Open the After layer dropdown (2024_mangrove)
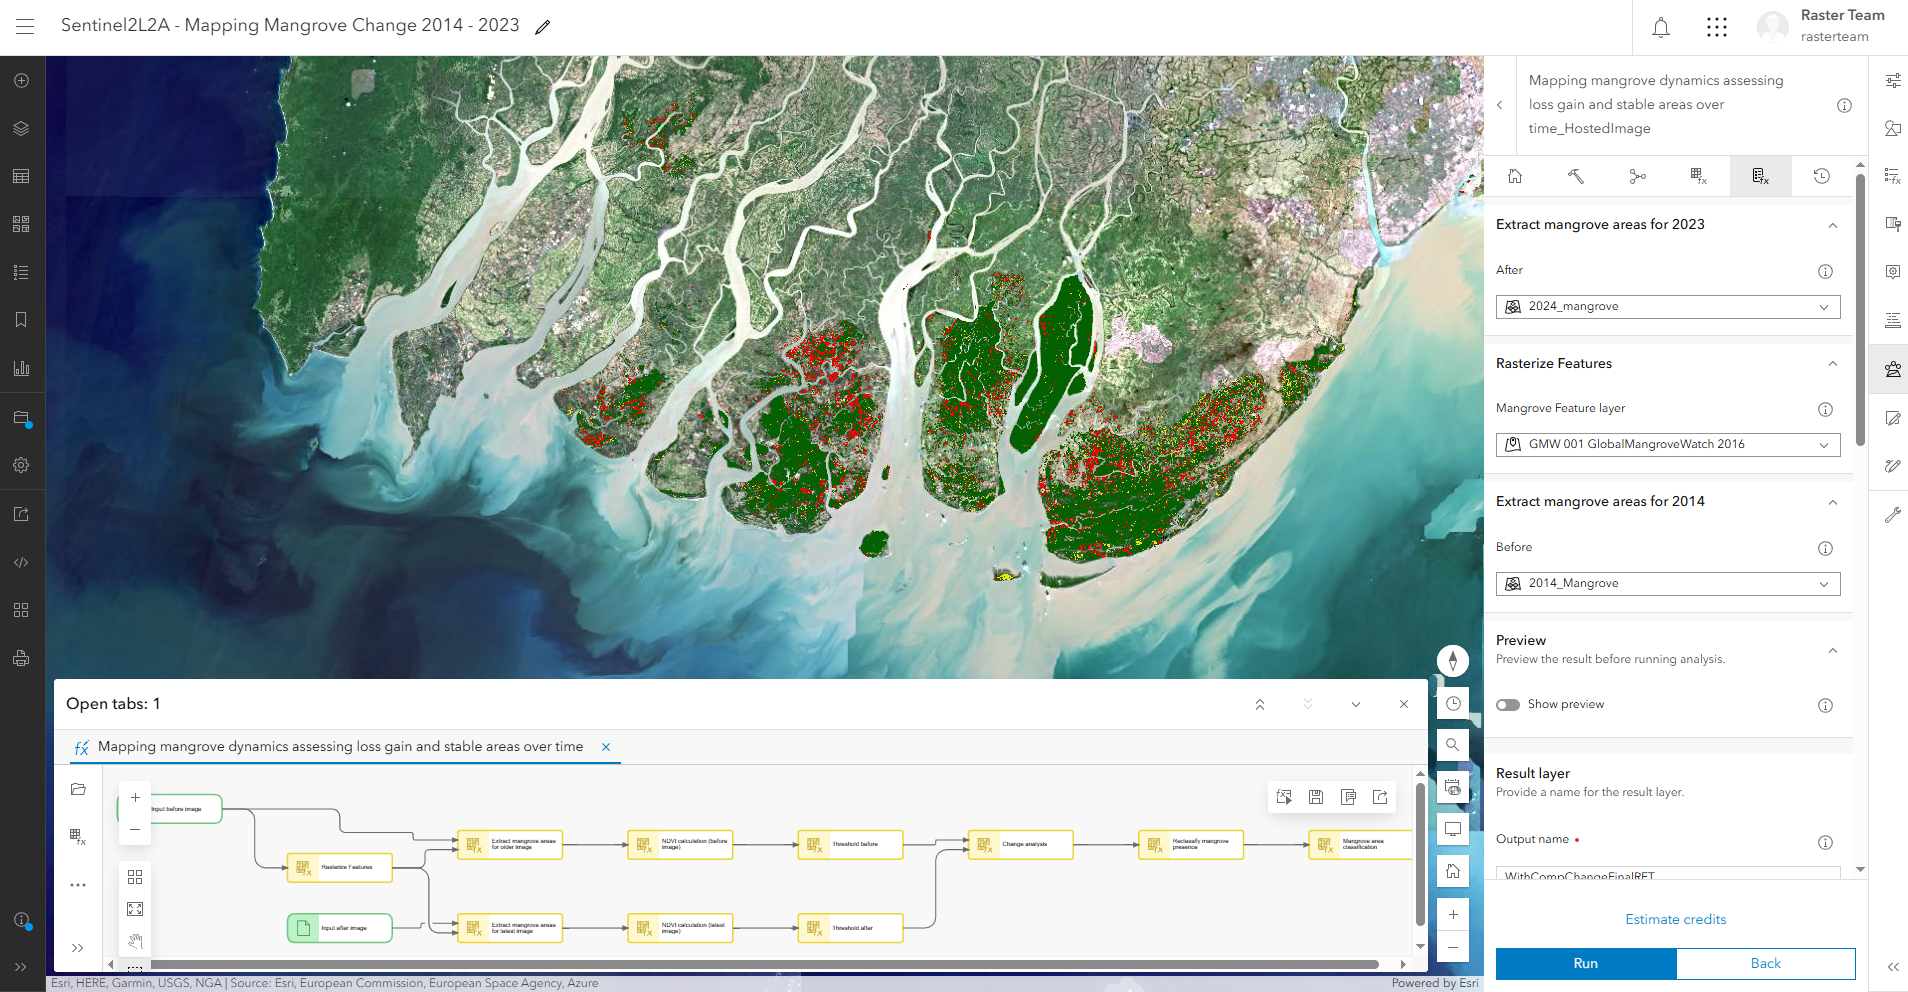1908x992 pixels. pyautogui.click(x=1668, y=307)
